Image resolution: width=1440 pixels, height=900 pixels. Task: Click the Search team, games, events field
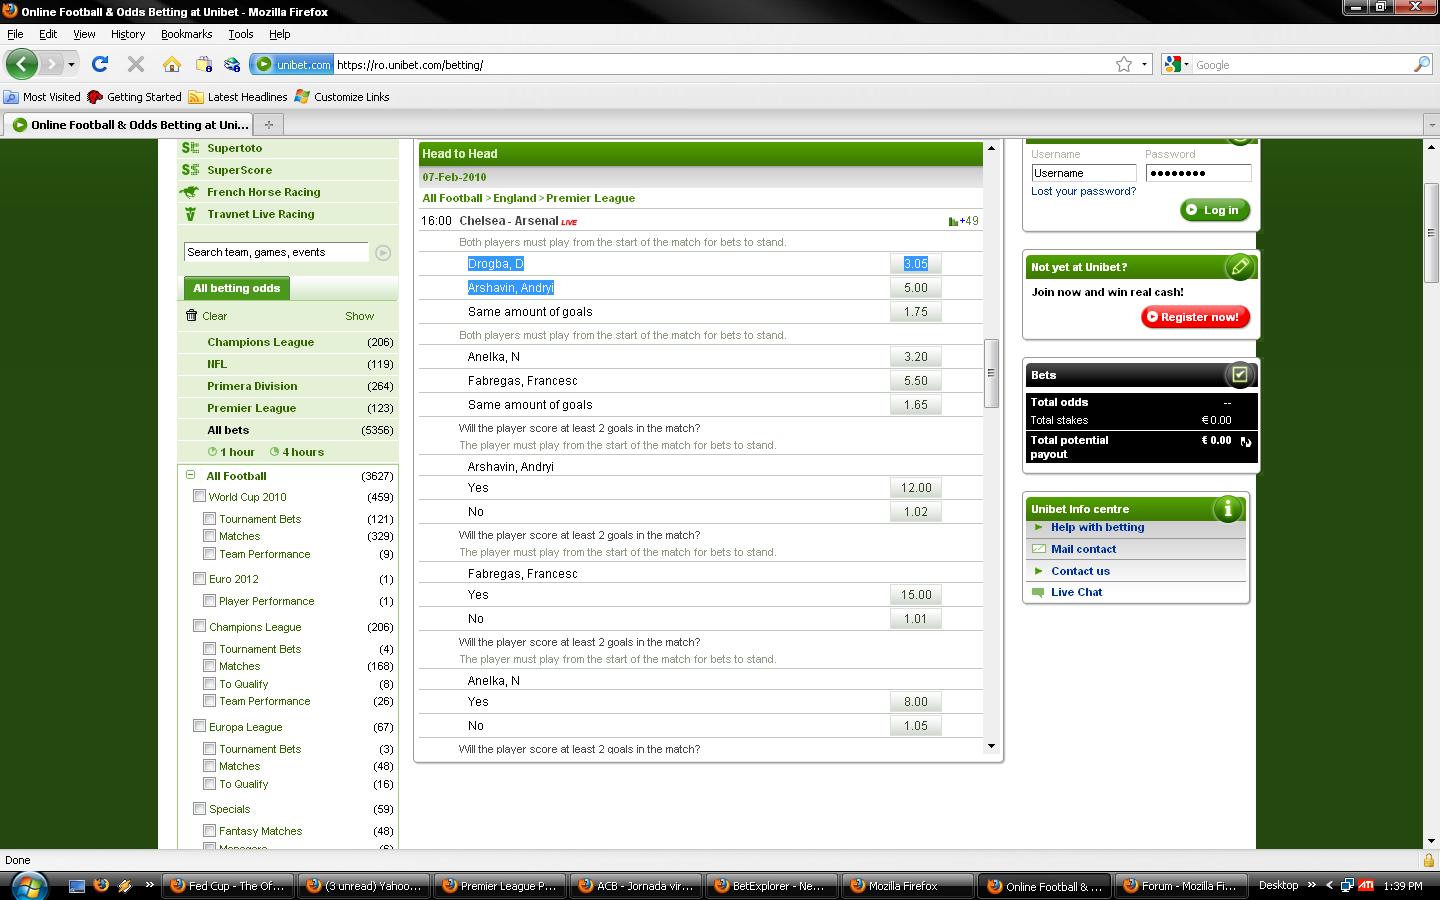277,252
